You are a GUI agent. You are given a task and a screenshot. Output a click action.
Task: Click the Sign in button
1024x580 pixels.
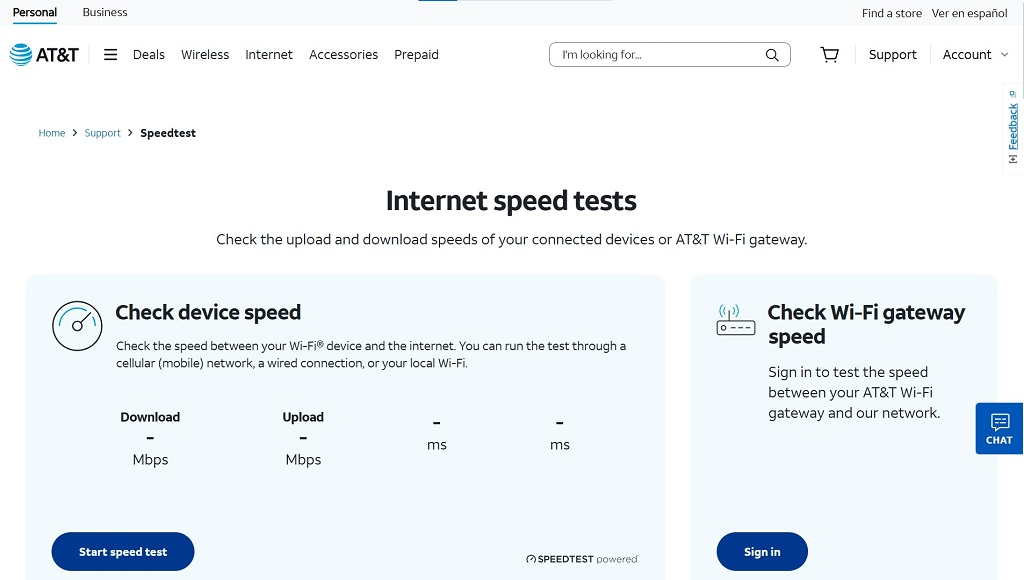(x=762, y=552)
